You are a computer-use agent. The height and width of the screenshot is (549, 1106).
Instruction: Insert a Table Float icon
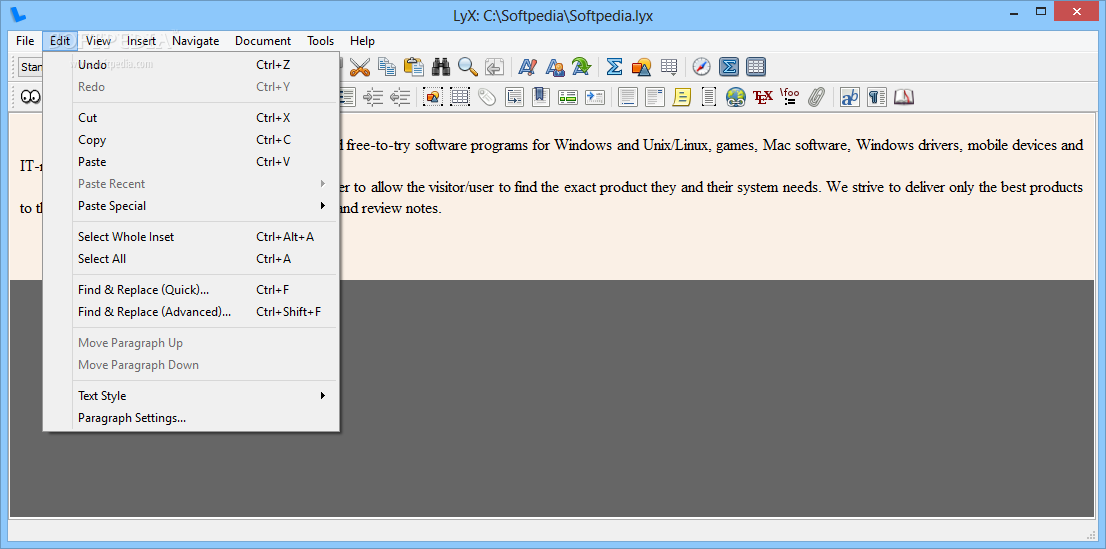tap(460, 97)
